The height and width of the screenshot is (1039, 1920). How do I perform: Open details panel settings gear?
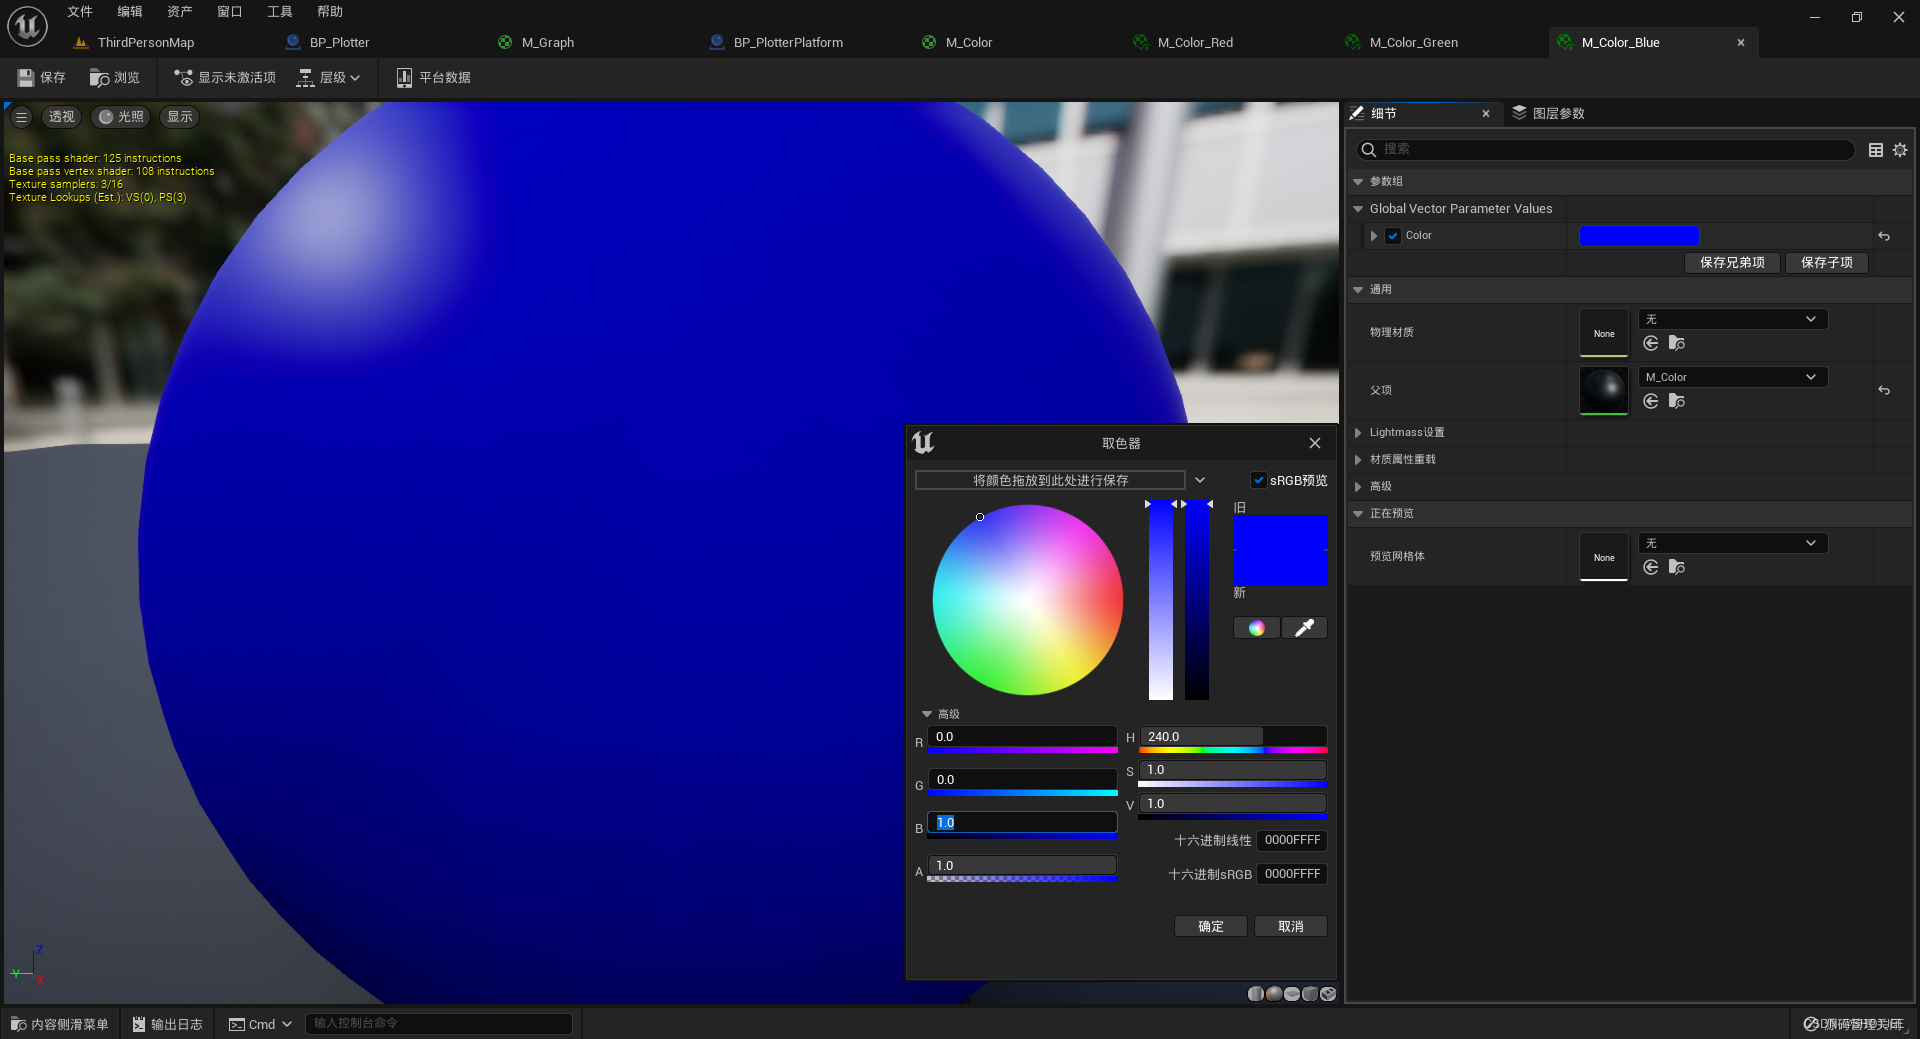point(1900,150)
